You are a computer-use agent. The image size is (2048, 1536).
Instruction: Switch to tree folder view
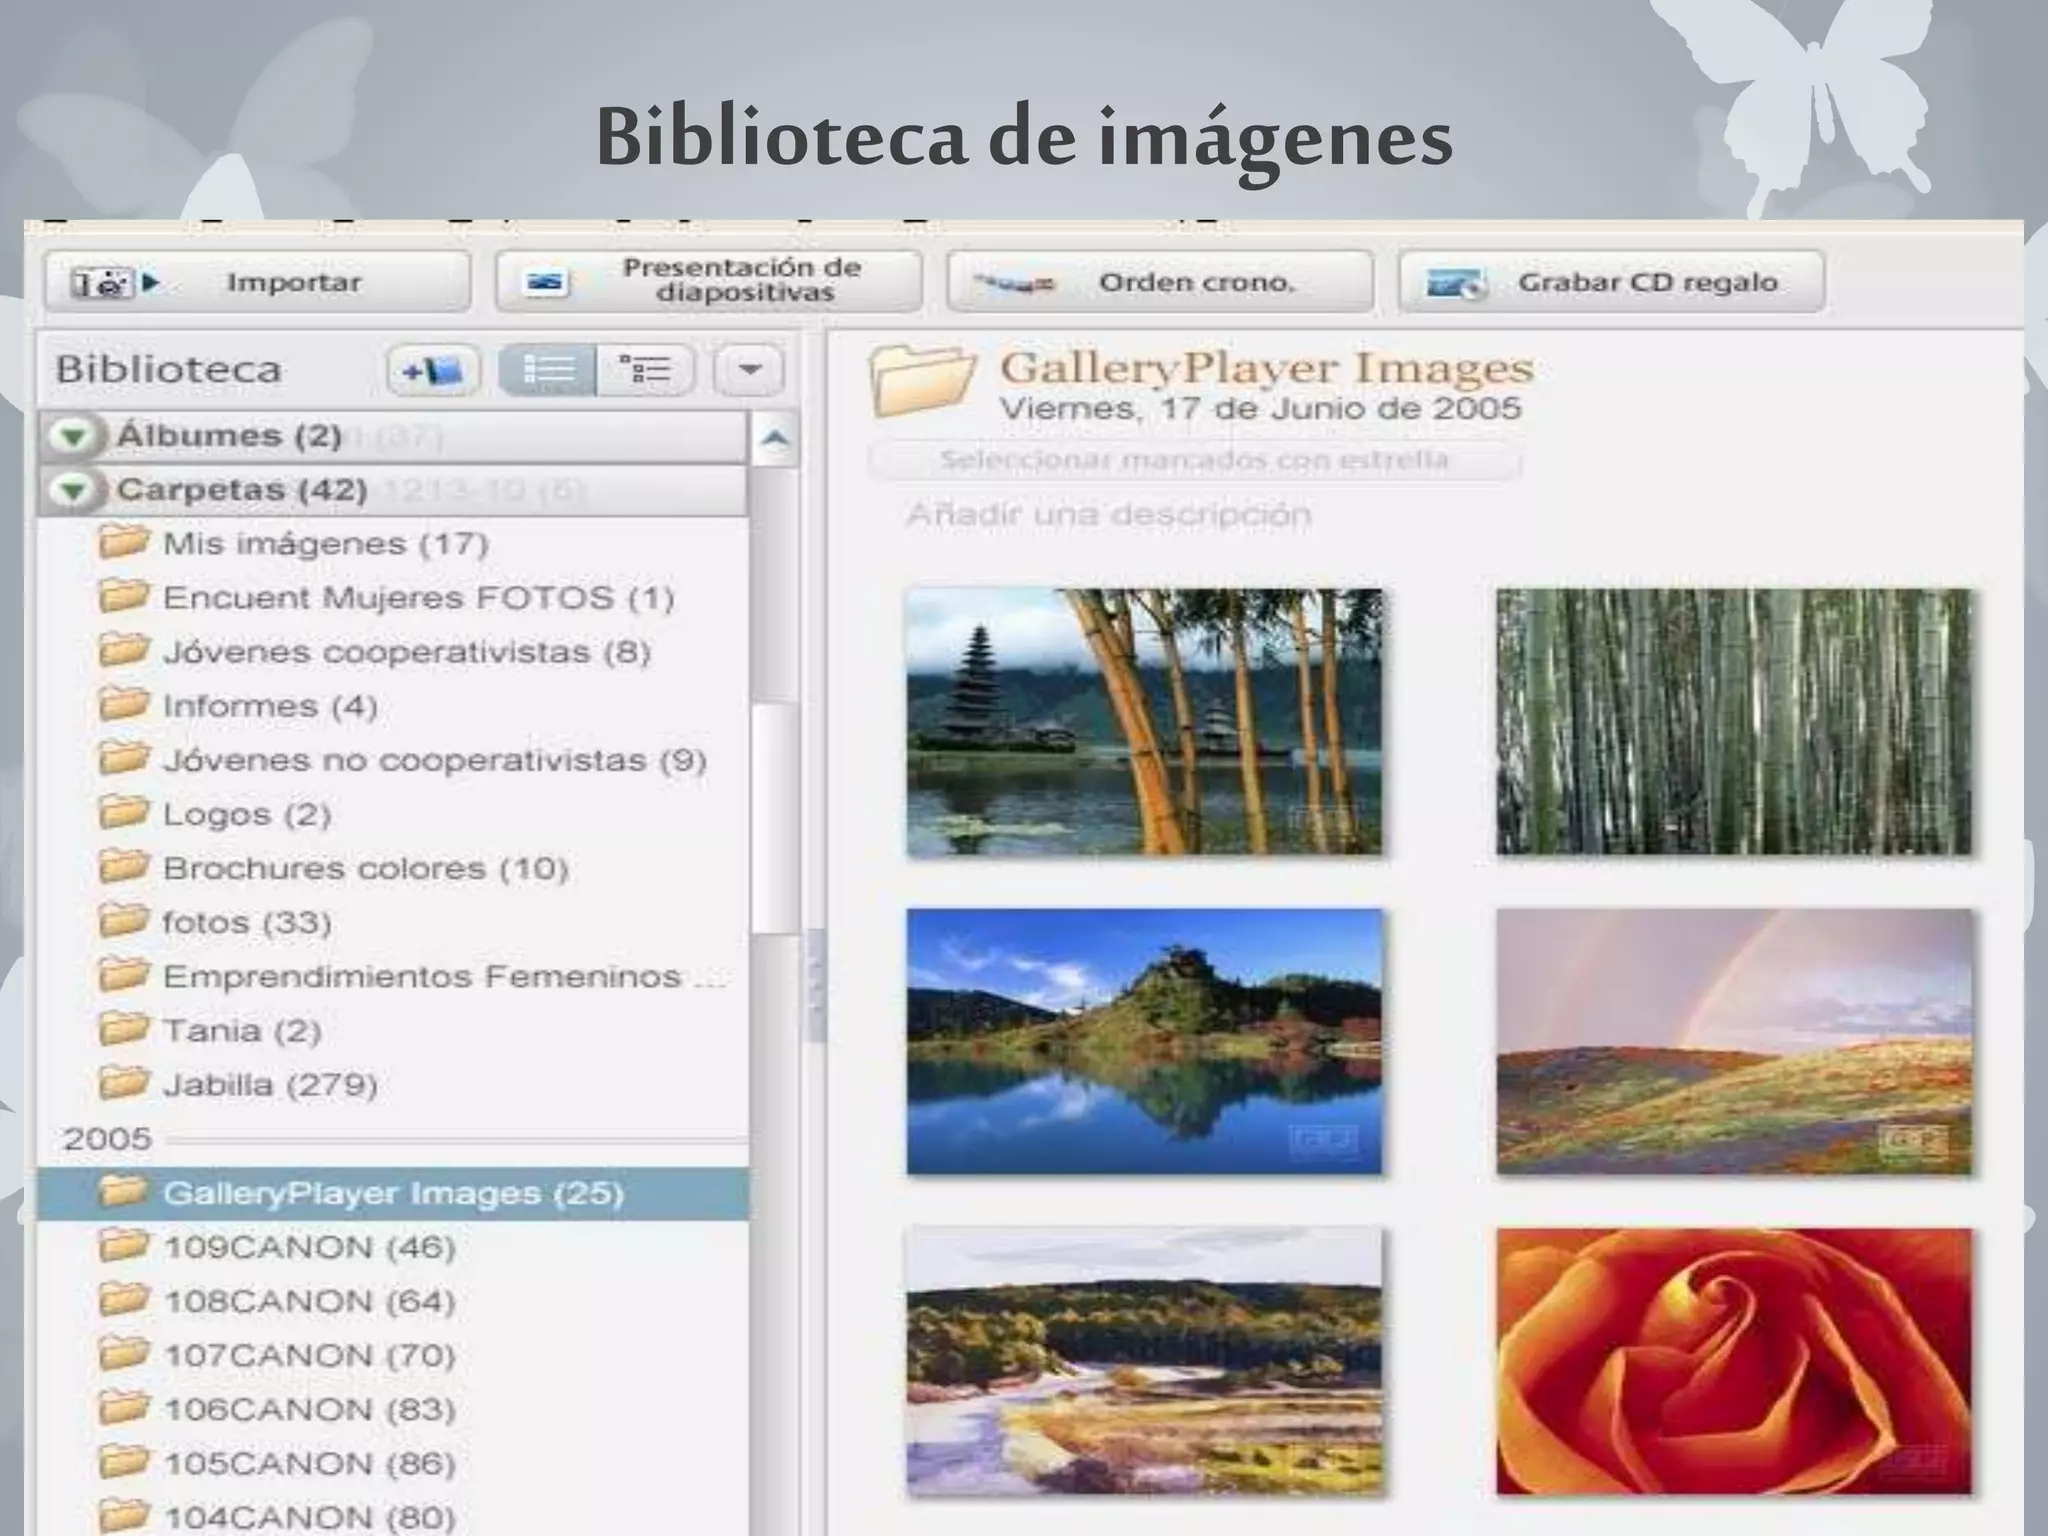[645, 371]
